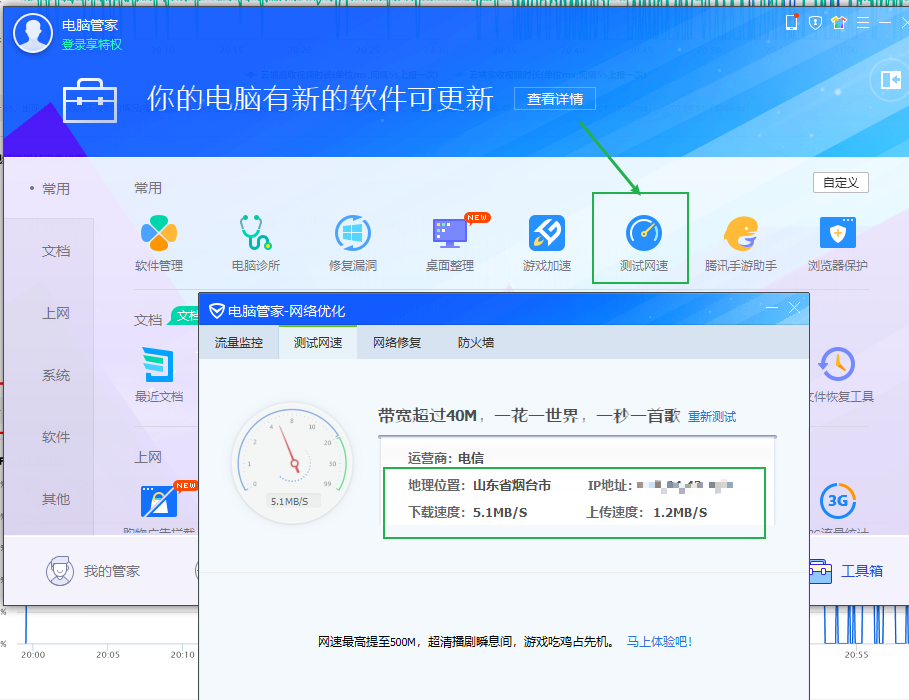Open the skin T-shirt icon
909x700 pixels.
pyautogui.click(x=839, y=23)
